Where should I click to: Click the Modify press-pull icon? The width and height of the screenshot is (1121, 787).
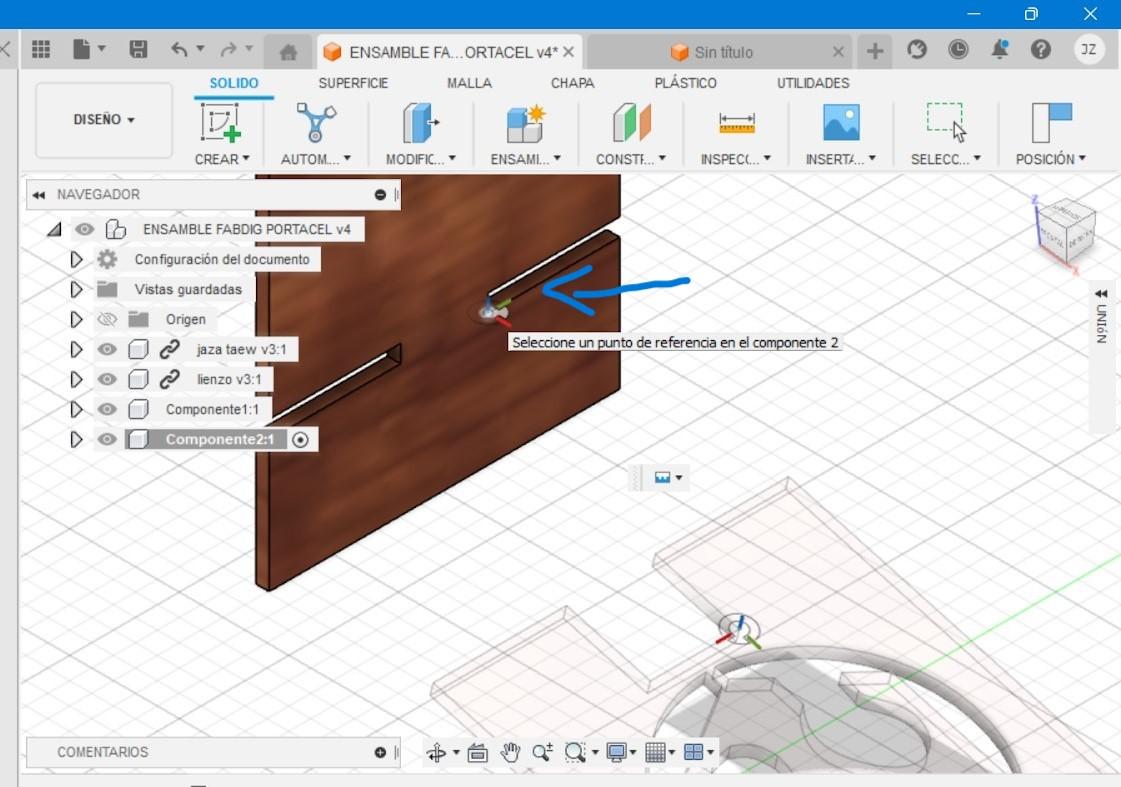pyautogui.click(x=420, y=122)
